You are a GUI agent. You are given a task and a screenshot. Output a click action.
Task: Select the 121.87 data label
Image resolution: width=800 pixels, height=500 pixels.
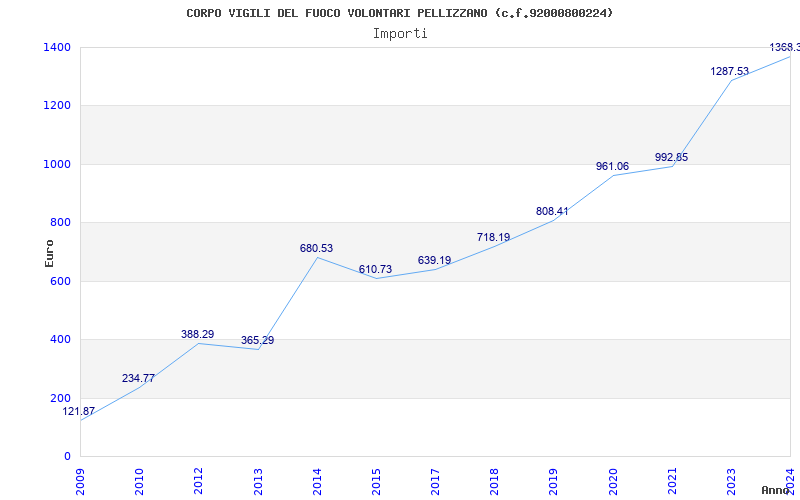click(79, 411)
